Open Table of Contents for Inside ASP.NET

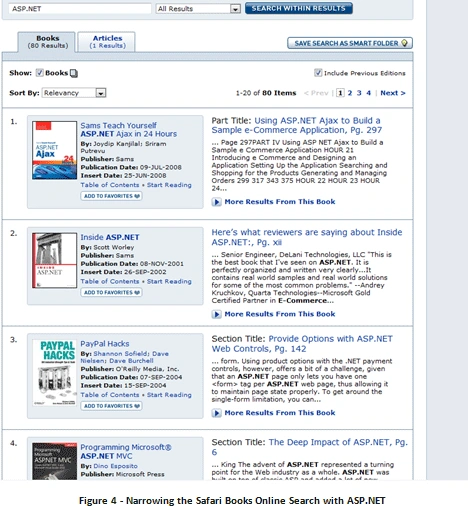tap(110, 281)
